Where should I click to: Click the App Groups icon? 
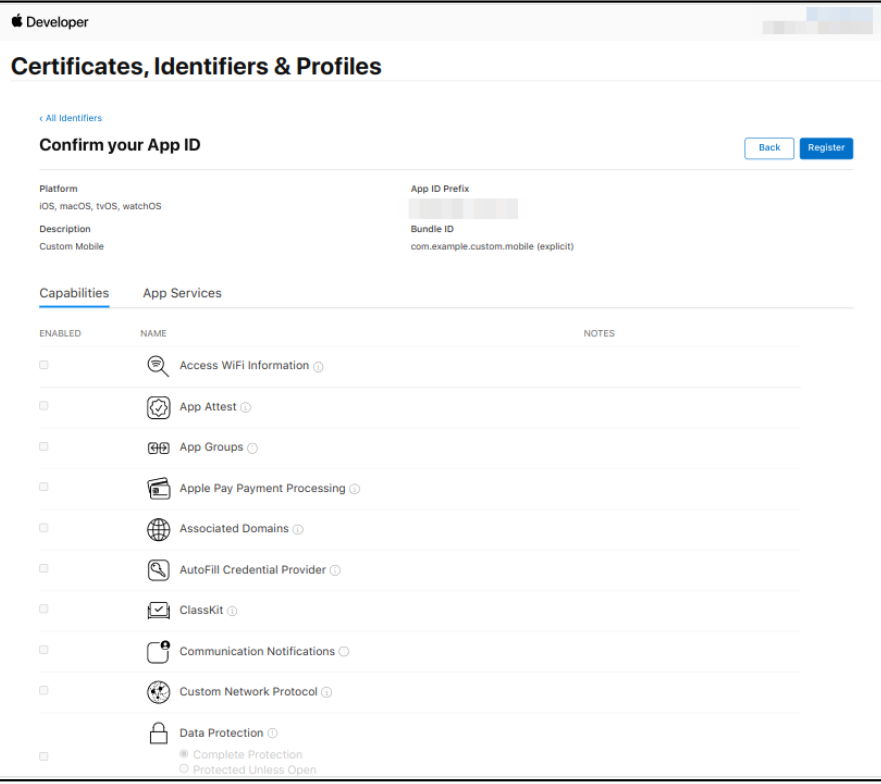[158, 448]
